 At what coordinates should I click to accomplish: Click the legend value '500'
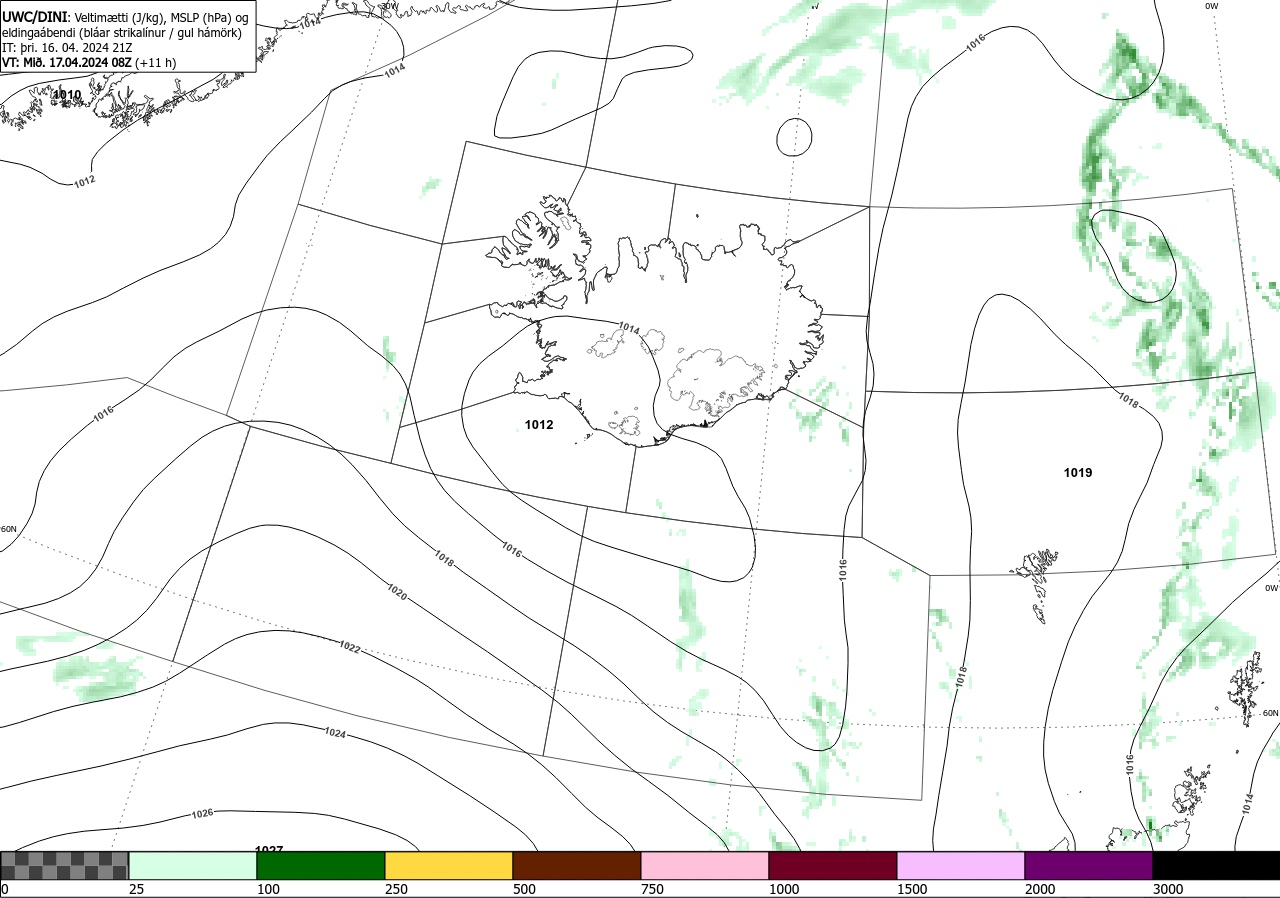tap(524, 889)
